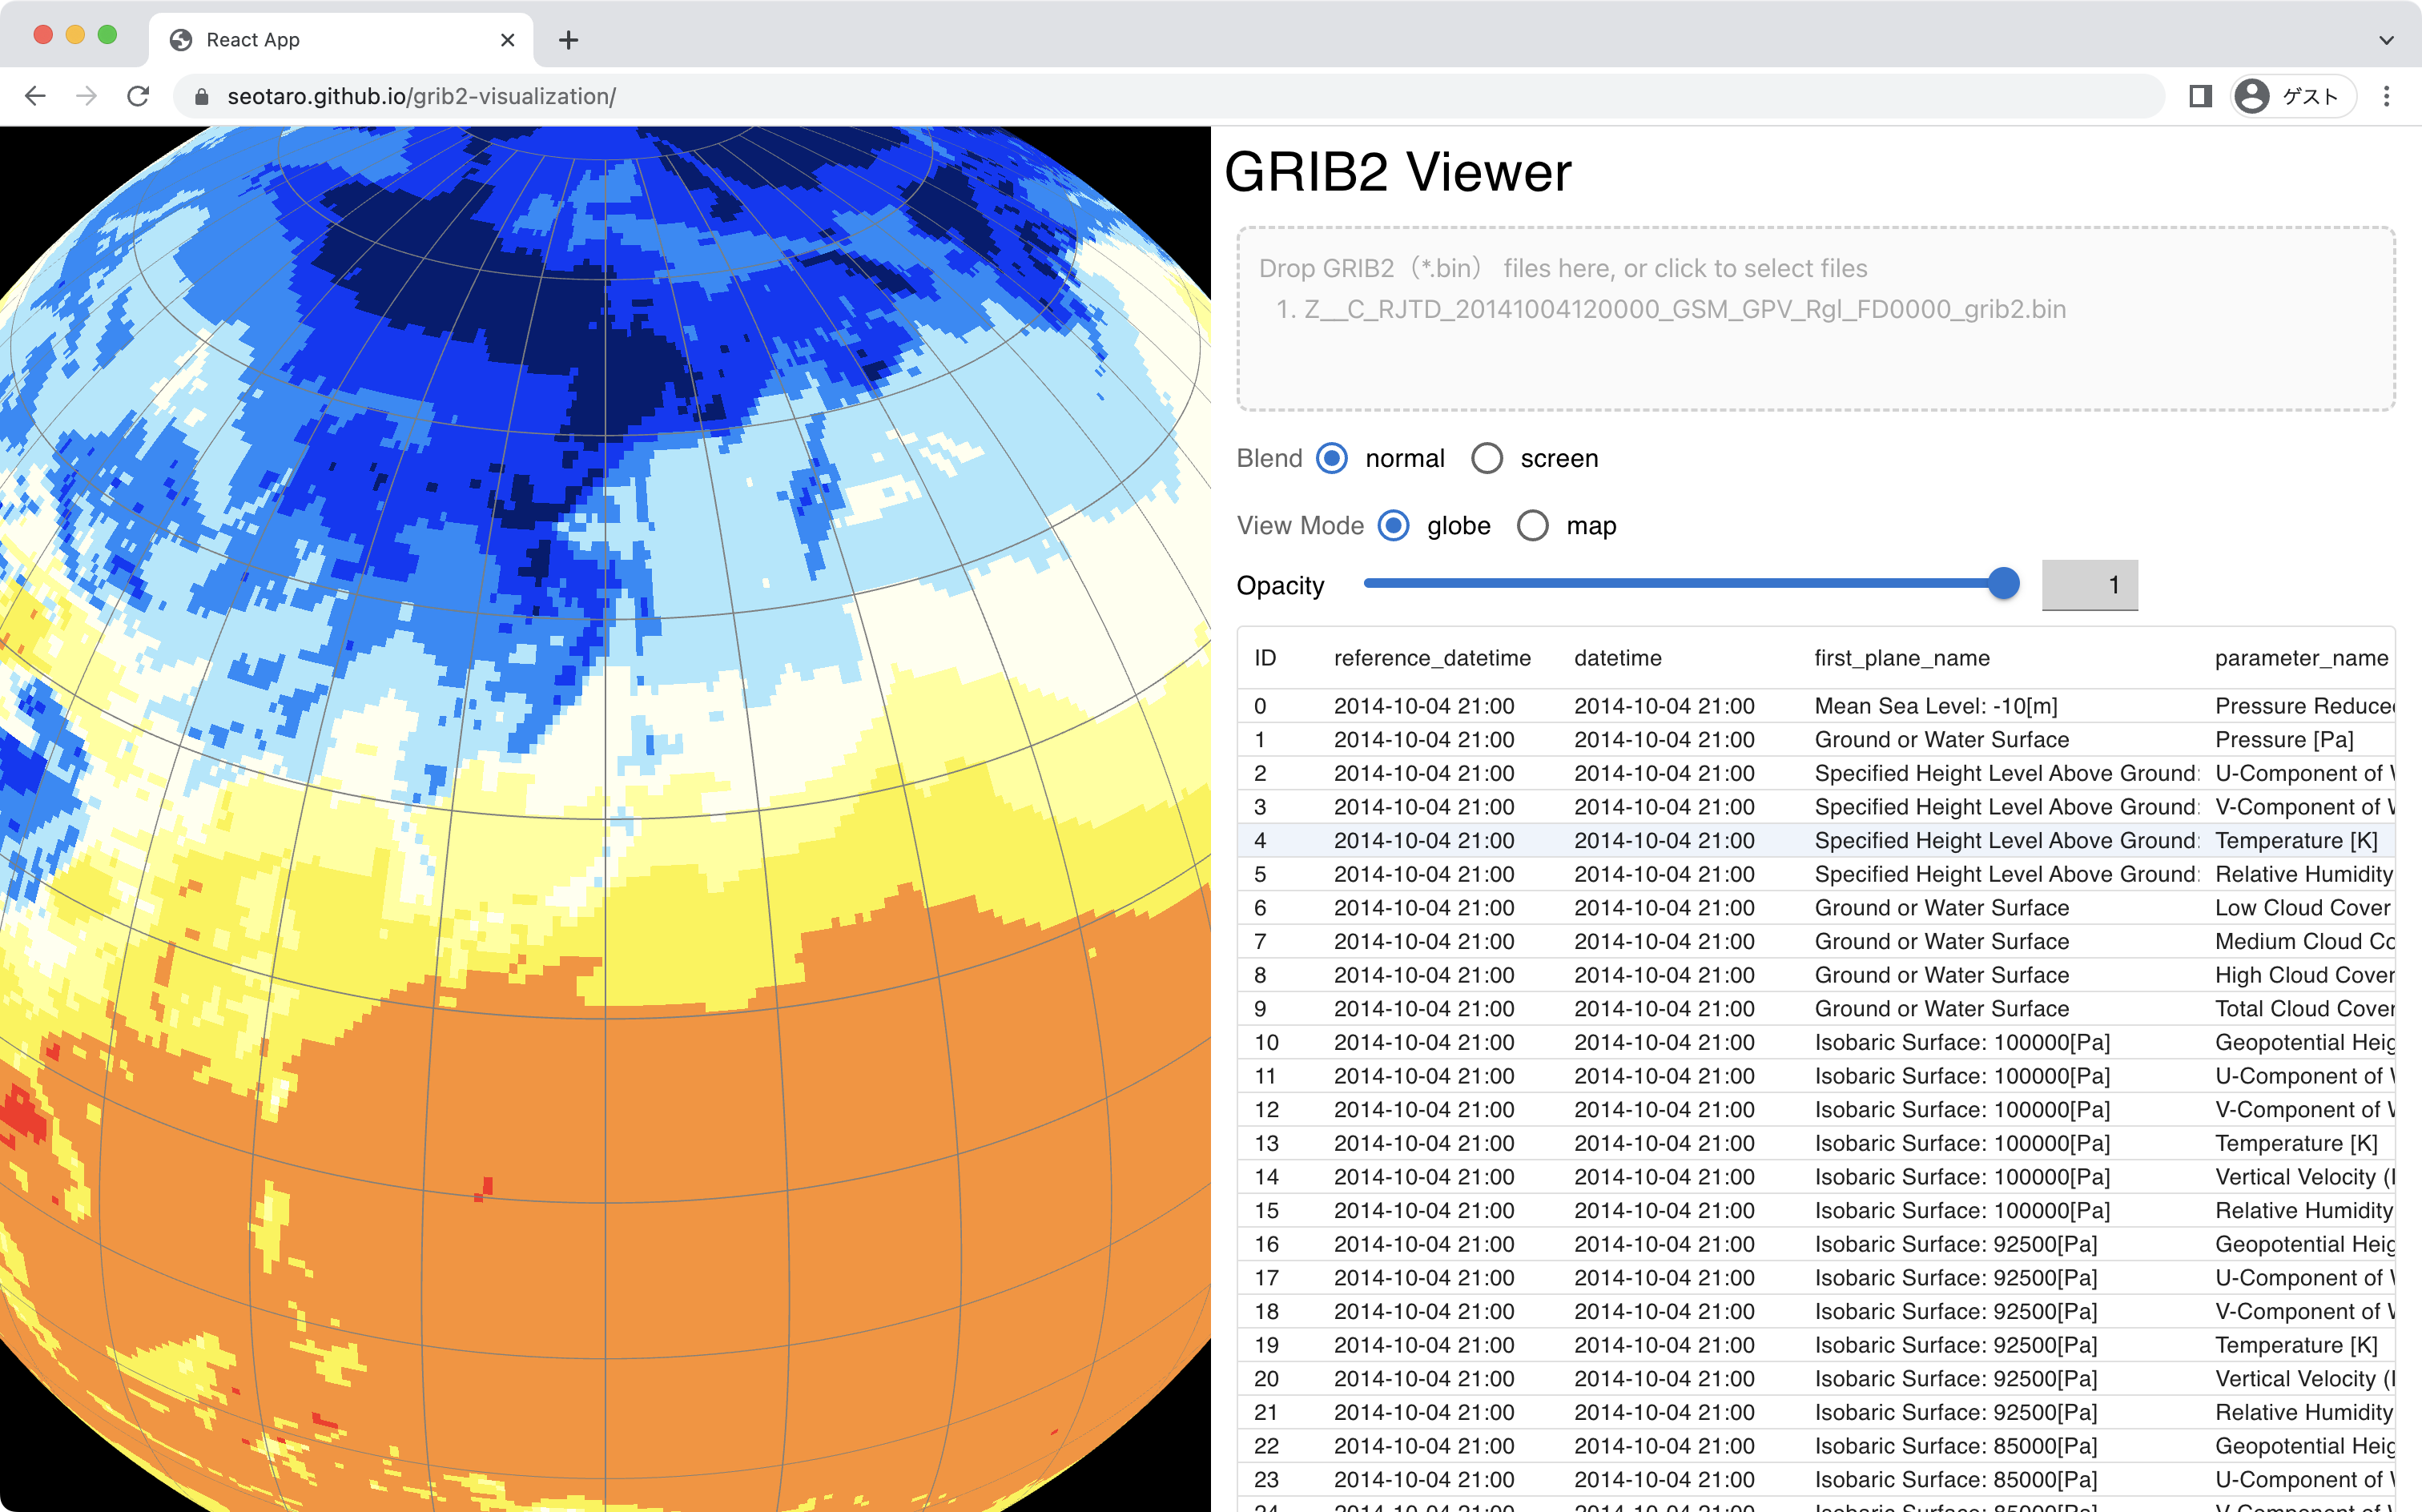Select row 10 Geopotential Height 100000[Pa]
This screenshot has width=2422, height=1512.
tap(1815, 1042)
